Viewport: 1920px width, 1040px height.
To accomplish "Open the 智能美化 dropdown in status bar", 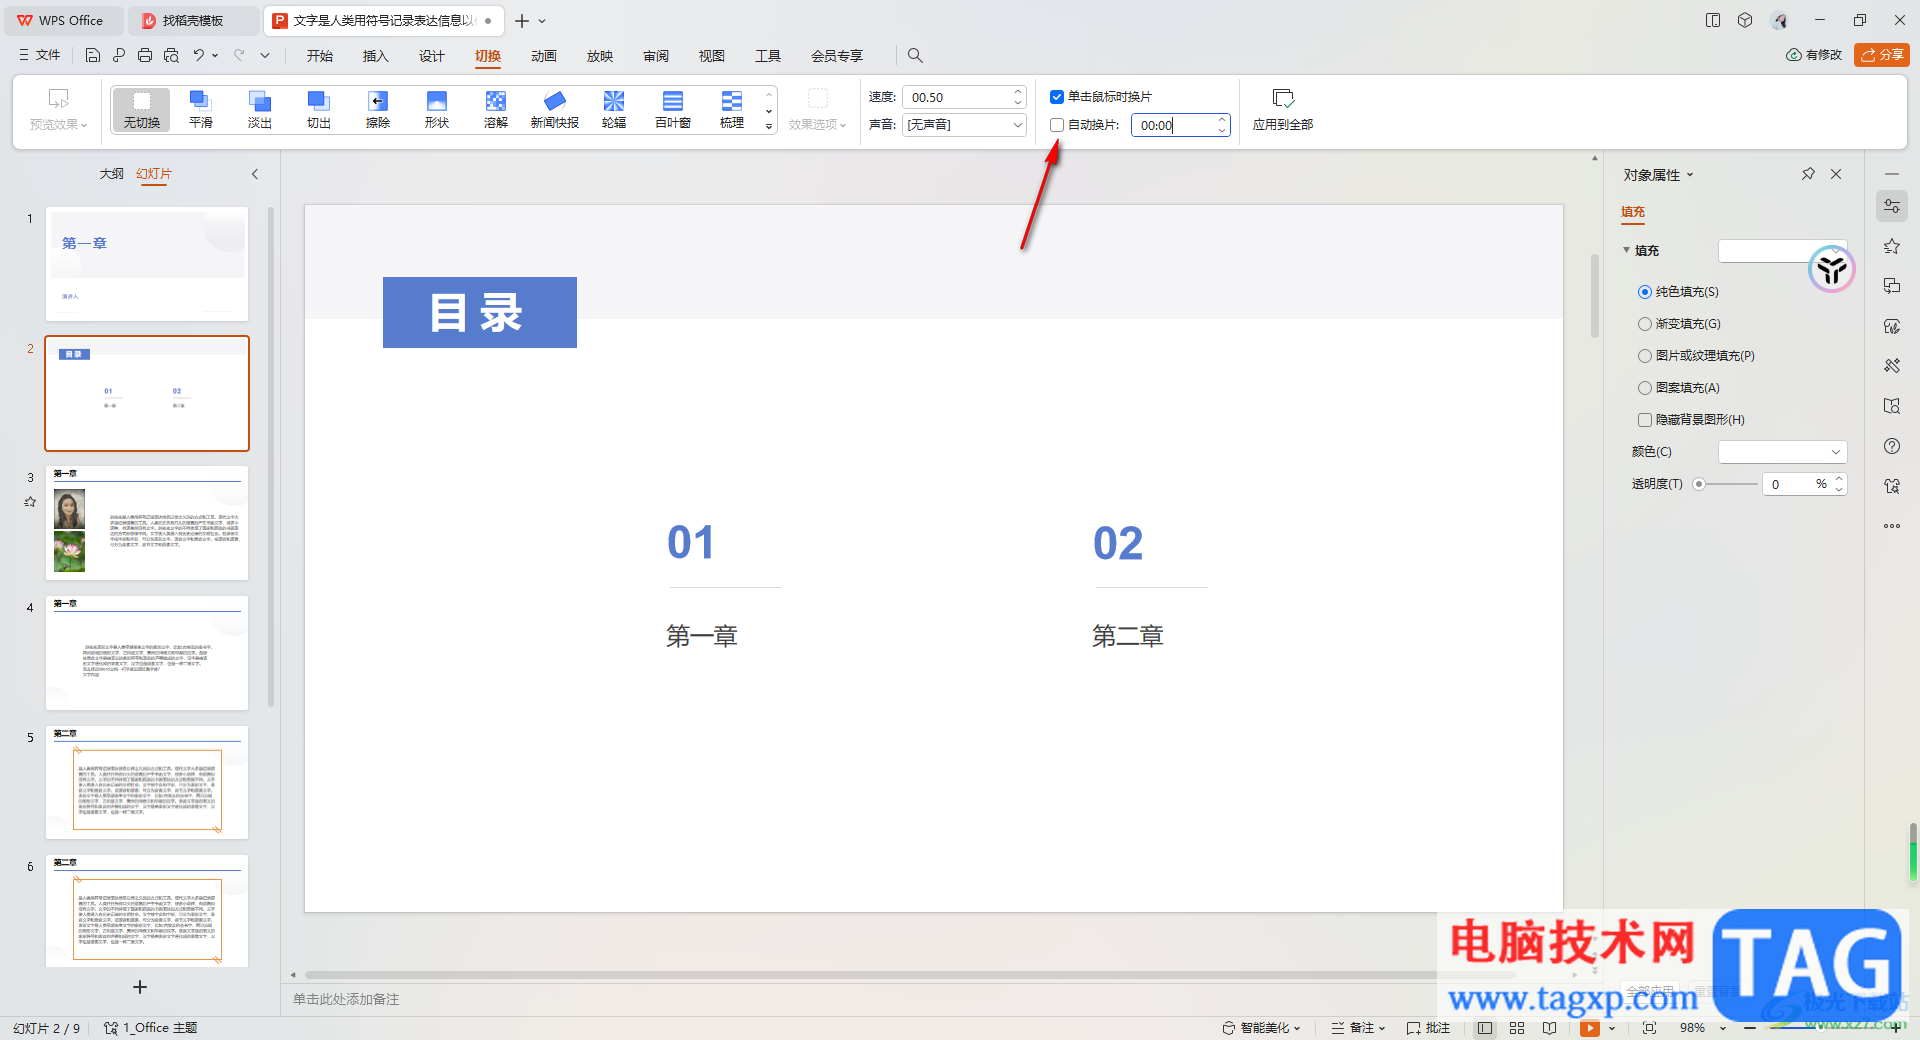I will (1261, 1028).
